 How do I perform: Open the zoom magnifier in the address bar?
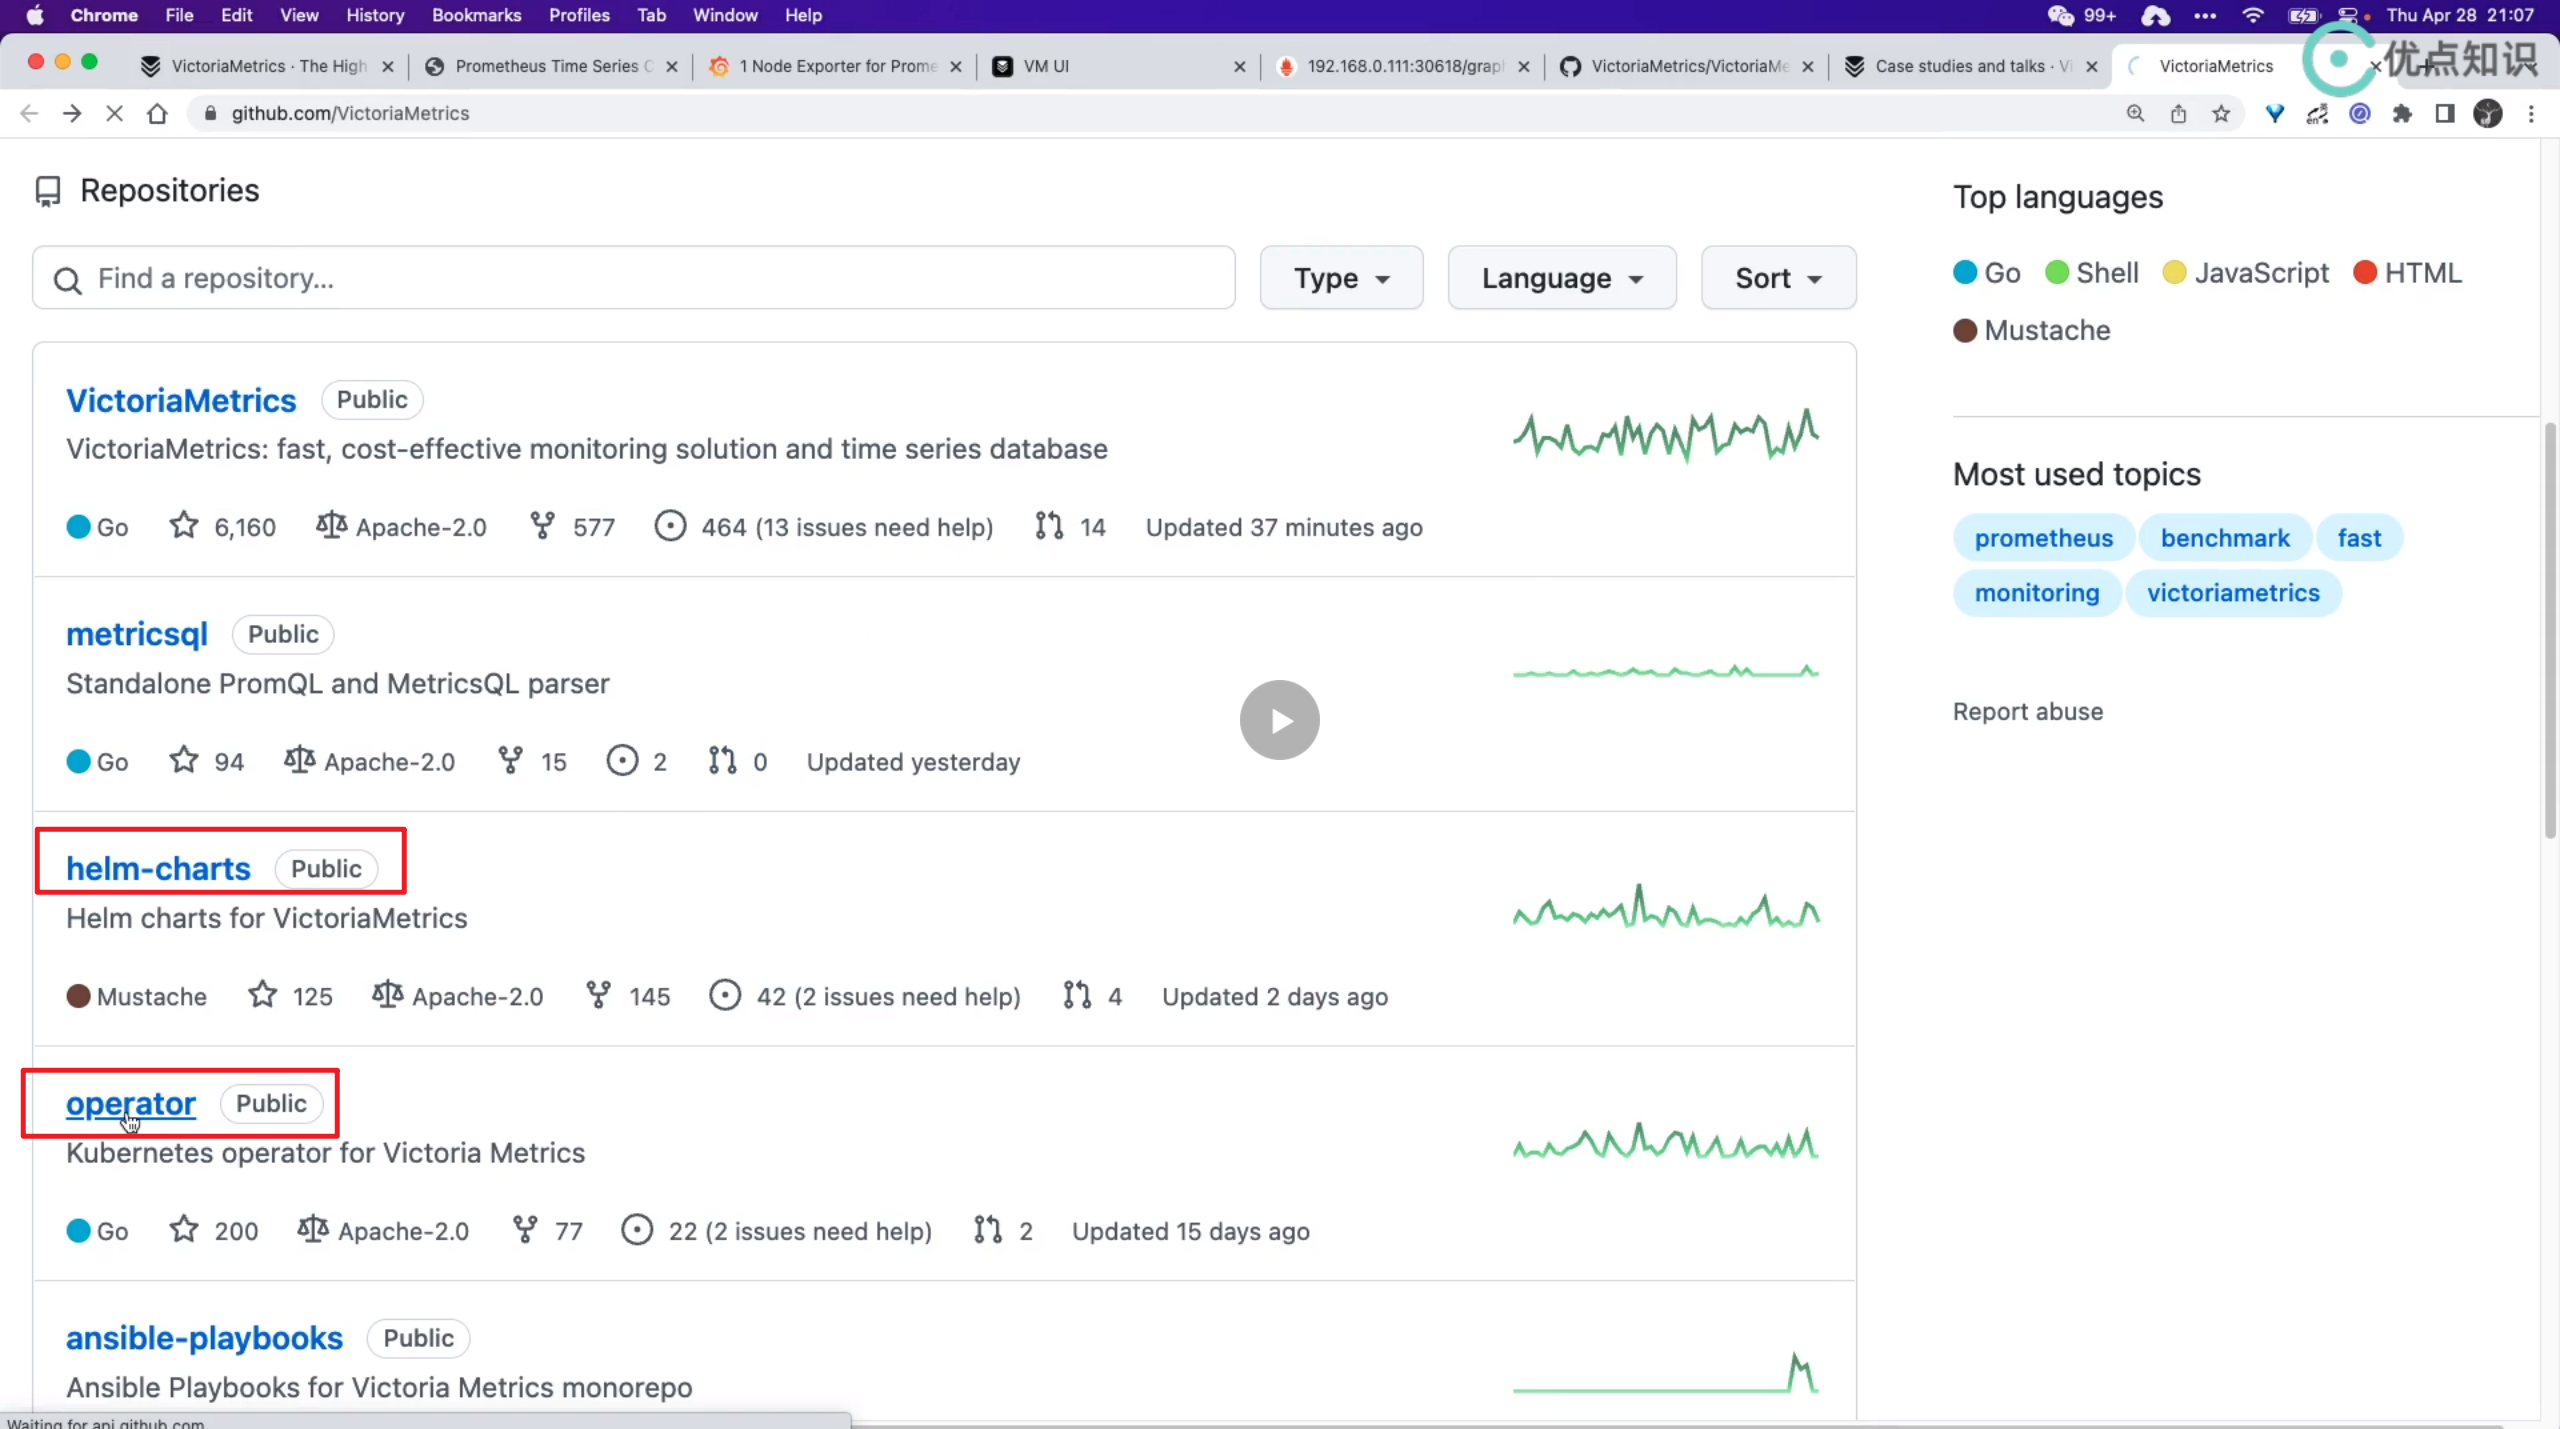2135,114
